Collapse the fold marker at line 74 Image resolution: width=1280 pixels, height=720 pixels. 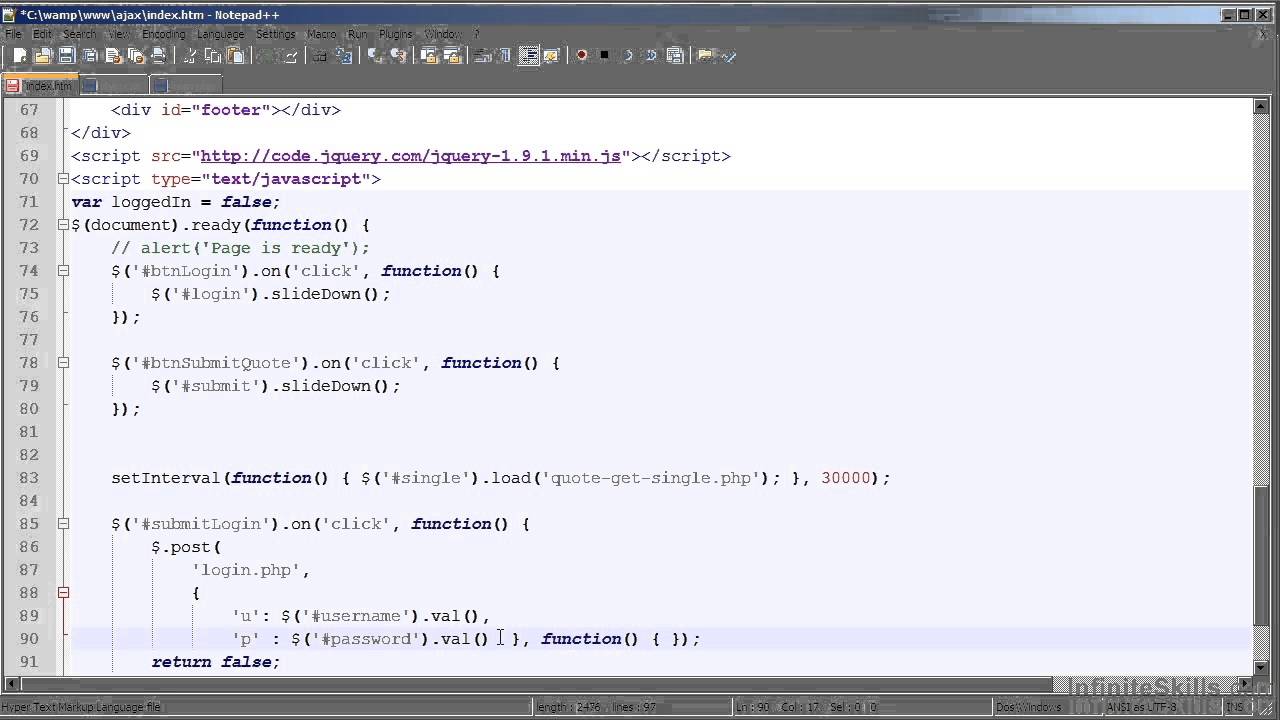point(63,271)
